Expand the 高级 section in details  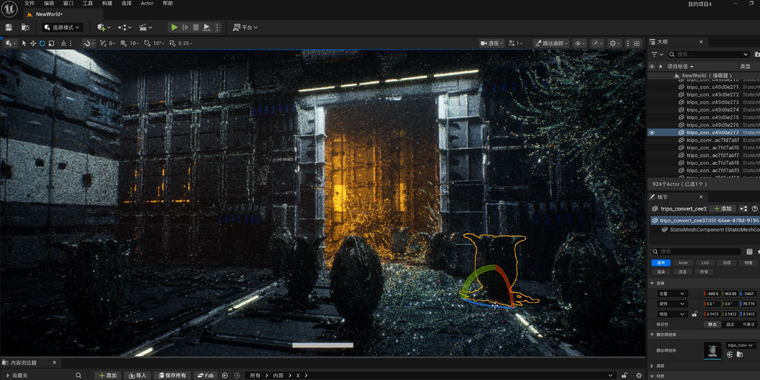[x=661, y=366]
